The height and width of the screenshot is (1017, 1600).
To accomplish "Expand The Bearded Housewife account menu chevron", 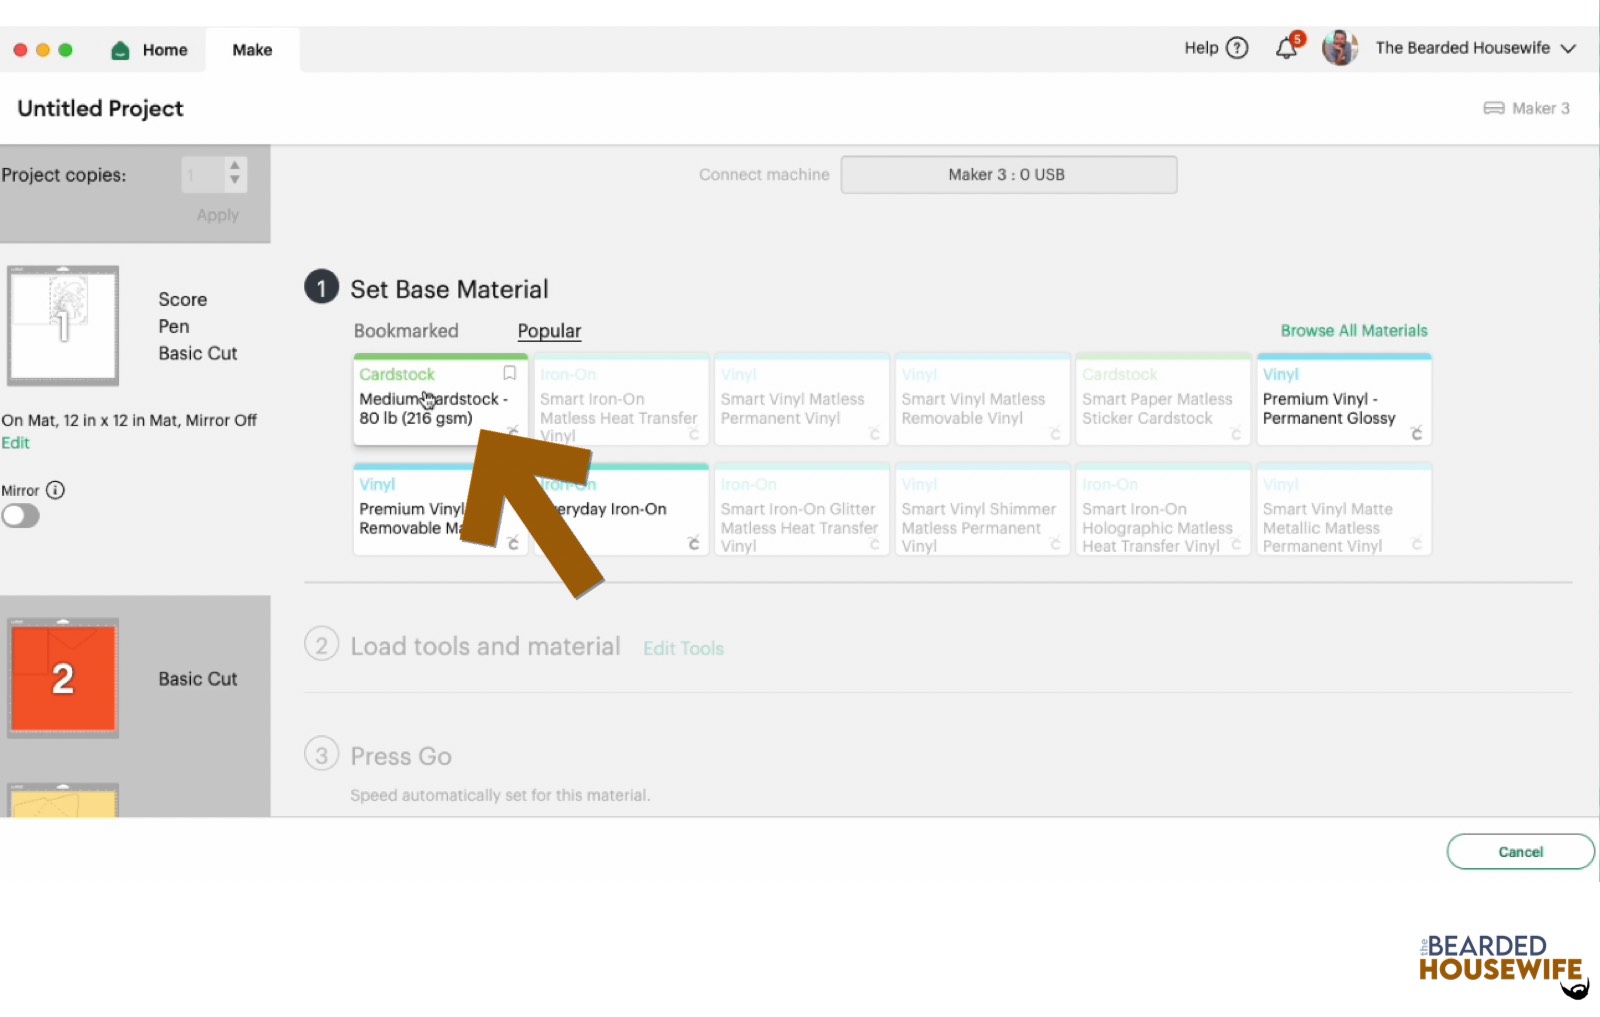I will coord(1568,48).
